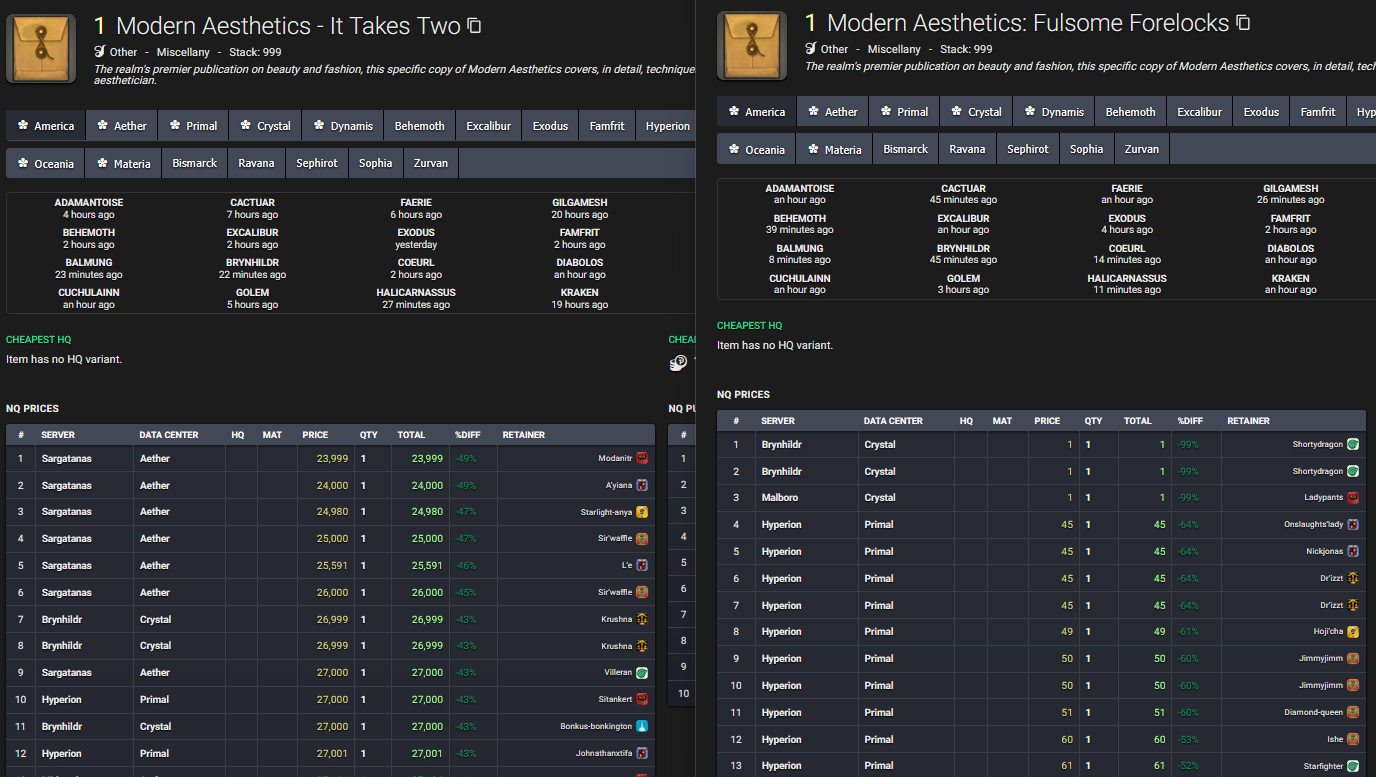Click Onslaughts'lady's retainer city icon
This screenshot has height=777, width=1376.
pyautogui.click(x=1353, y=524)
